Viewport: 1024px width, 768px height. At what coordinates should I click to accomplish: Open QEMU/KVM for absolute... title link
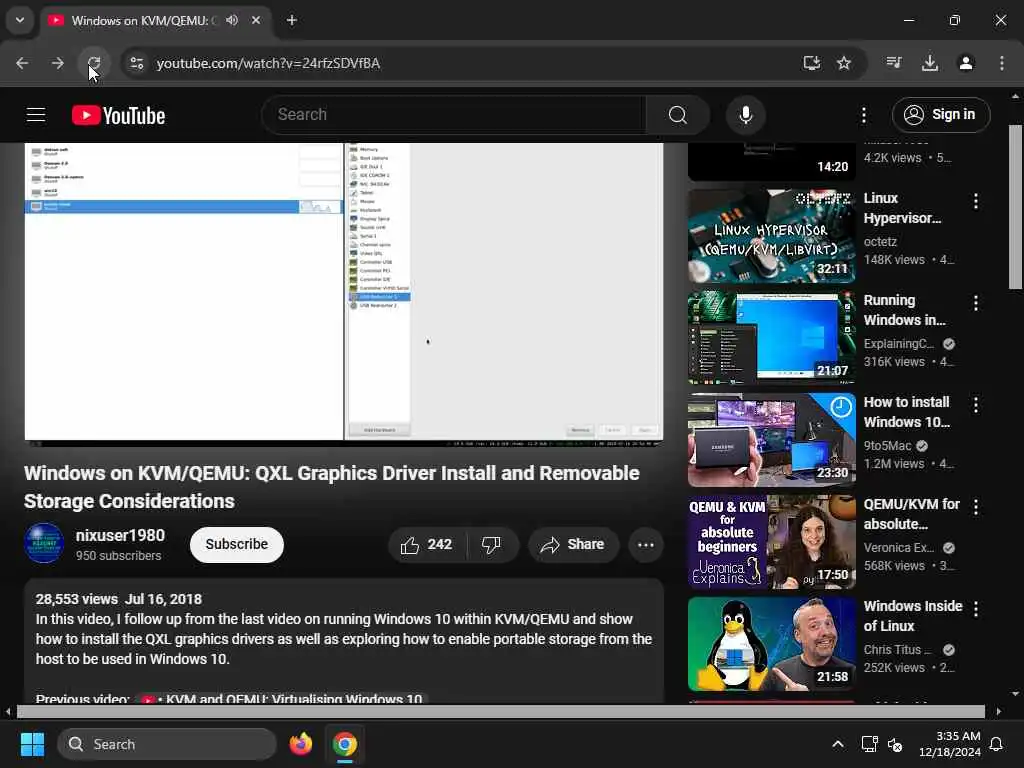[912, 514]
